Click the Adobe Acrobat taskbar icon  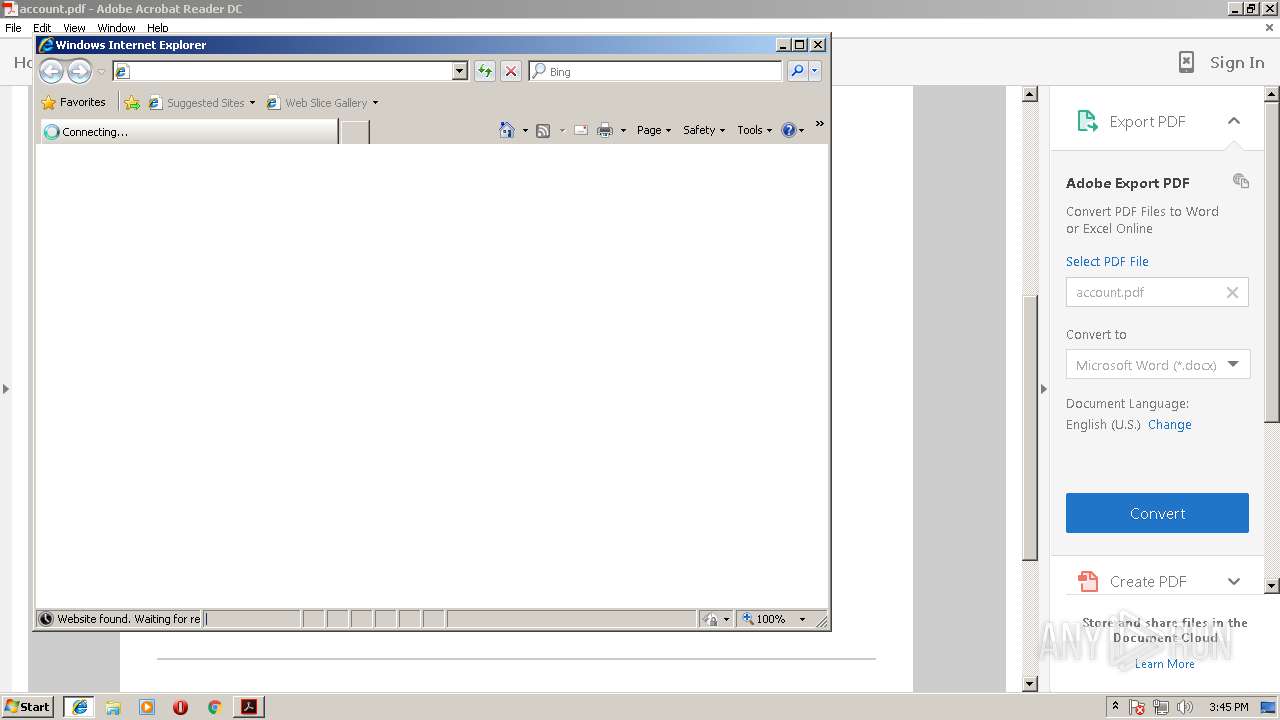[249, 707]
